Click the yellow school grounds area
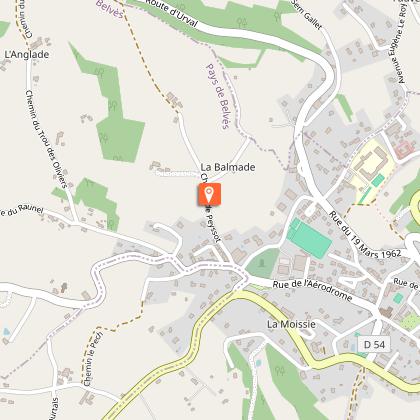The width and height of the screenshot is (420, 420). (x=371, y=170)
